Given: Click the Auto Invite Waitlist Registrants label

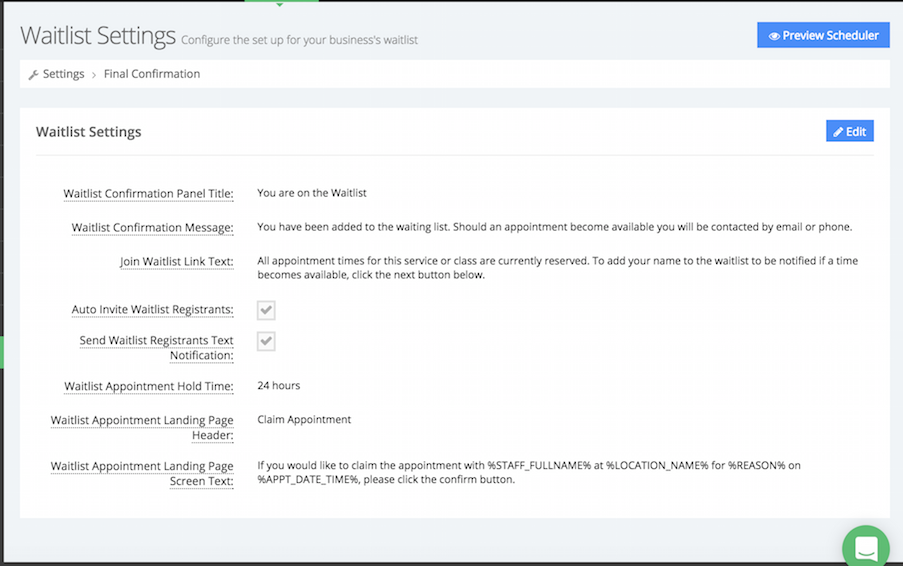Looking at the screenshot, I should coord(152,310).
